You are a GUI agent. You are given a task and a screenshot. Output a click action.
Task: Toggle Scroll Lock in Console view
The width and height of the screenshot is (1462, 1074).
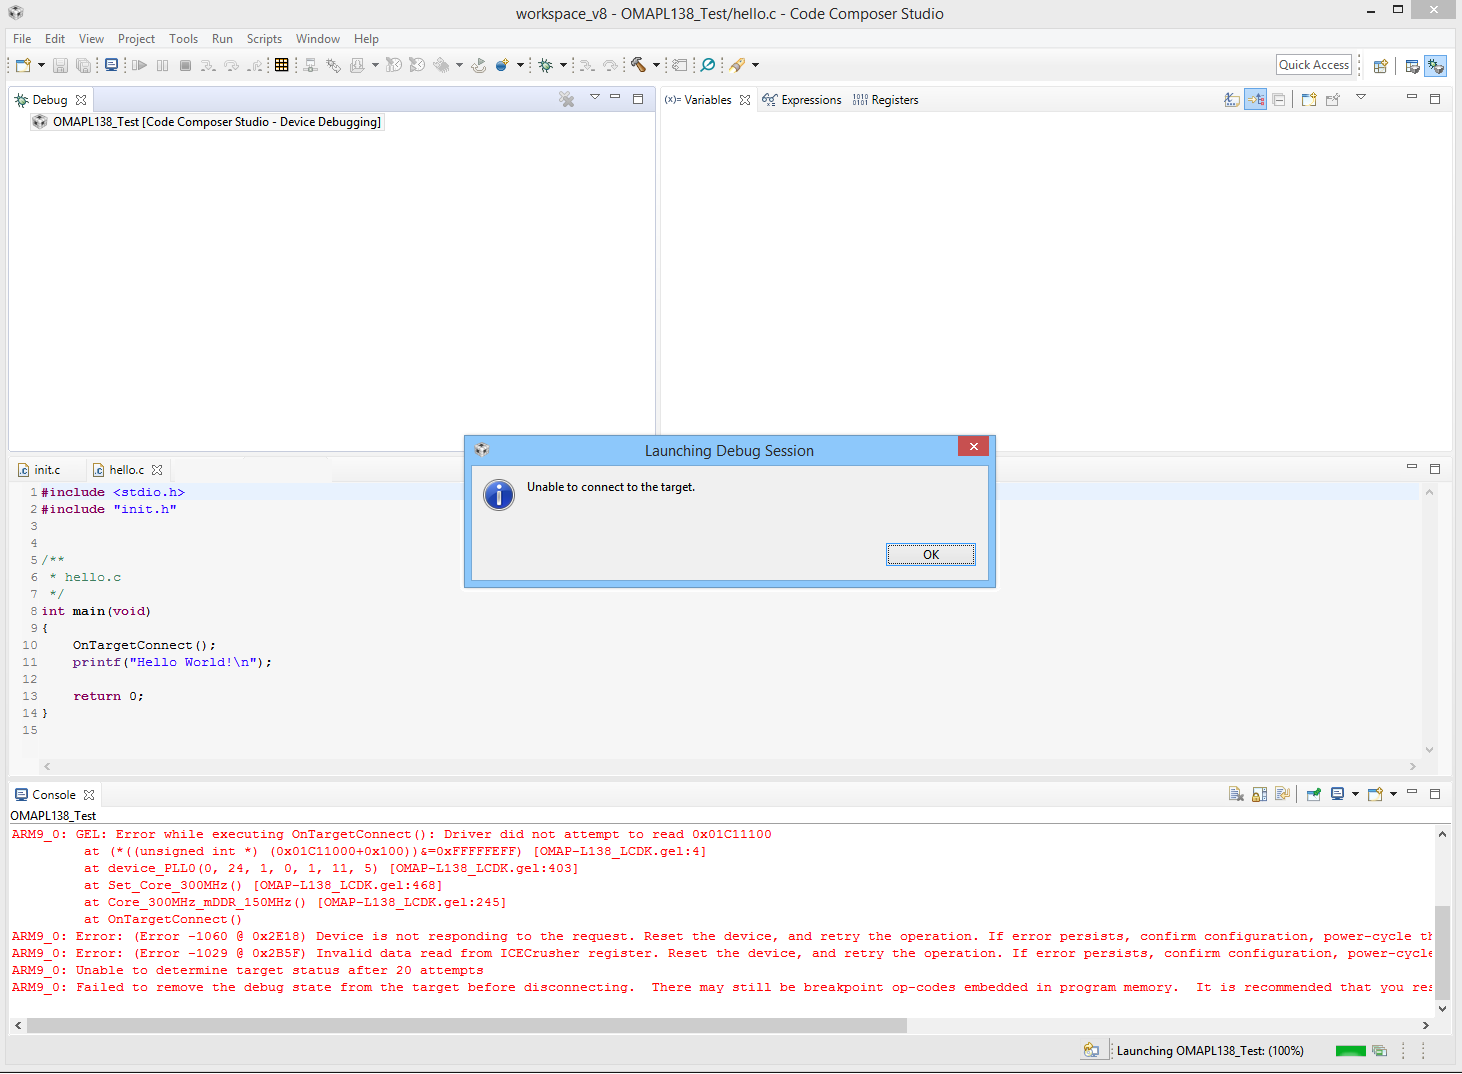point(1259,795)
